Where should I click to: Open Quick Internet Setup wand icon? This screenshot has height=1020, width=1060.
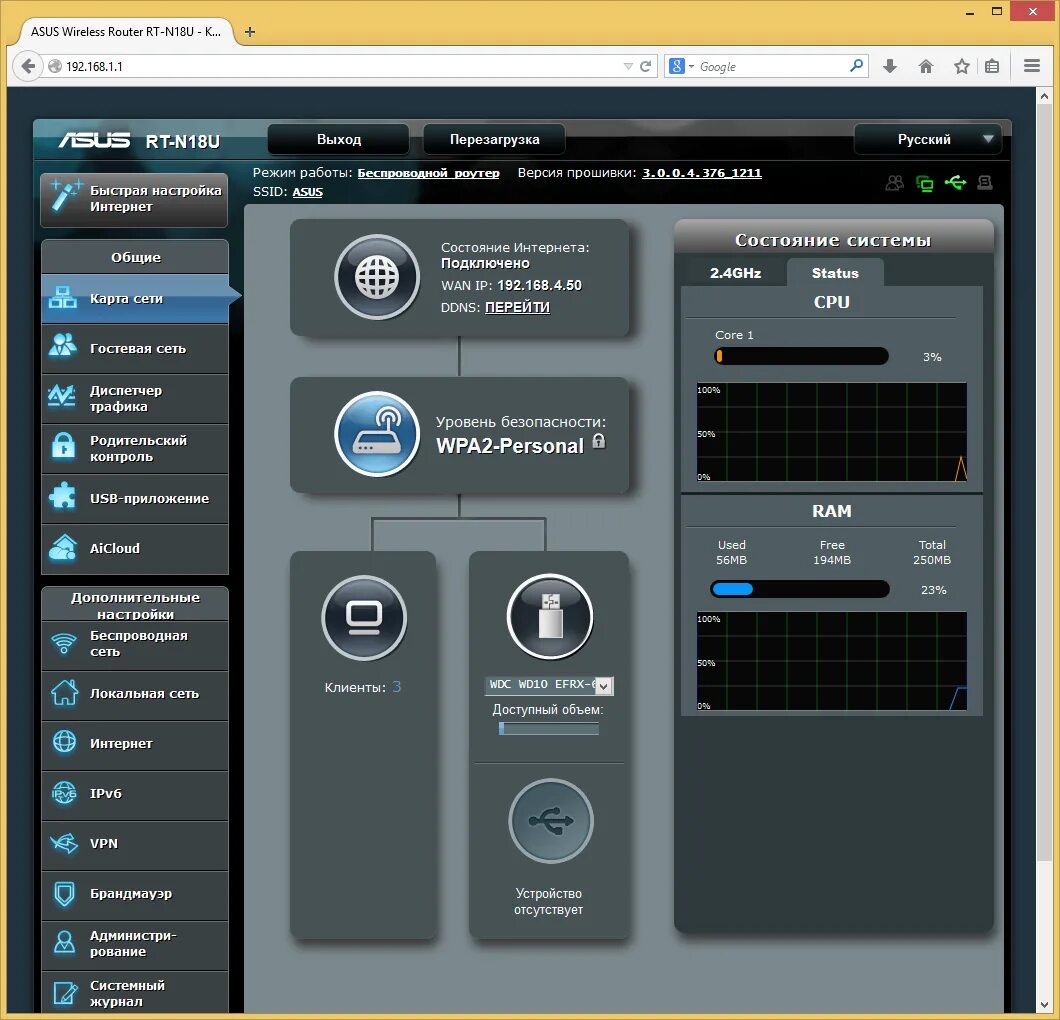66,196
